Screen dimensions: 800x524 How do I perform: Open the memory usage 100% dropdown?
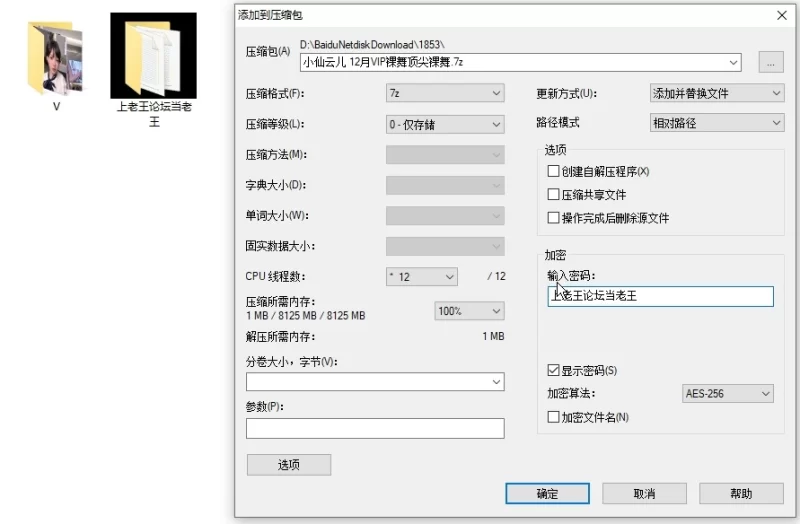point(469,311)
